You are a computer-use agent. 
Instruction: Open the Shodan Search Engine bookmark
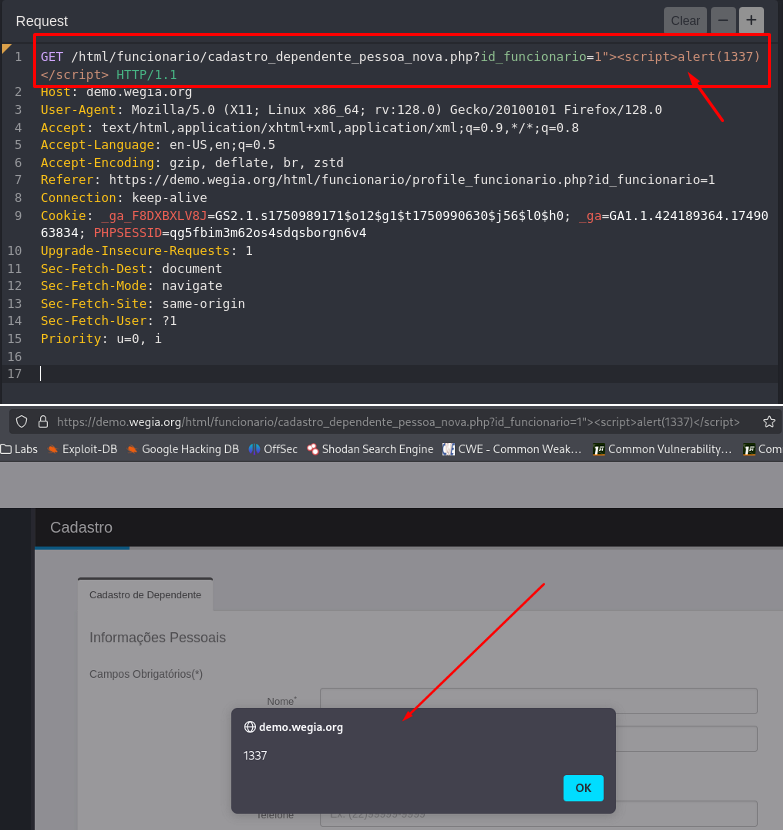[x=370, y=449]
